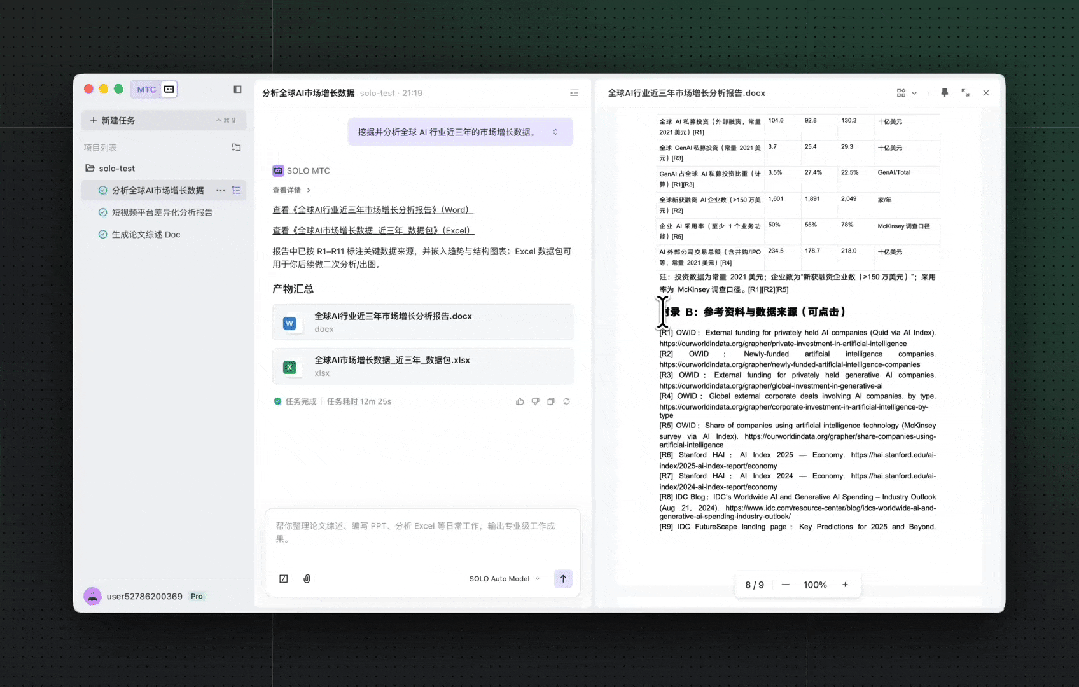
Task: Show the task list icon on selected task
Action: point(236,190)
